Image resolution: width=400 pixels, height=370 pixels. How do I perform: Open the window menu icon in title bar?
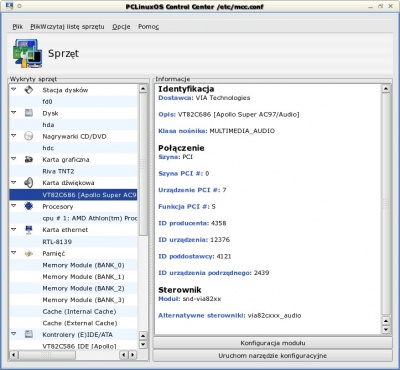point(10,6)
